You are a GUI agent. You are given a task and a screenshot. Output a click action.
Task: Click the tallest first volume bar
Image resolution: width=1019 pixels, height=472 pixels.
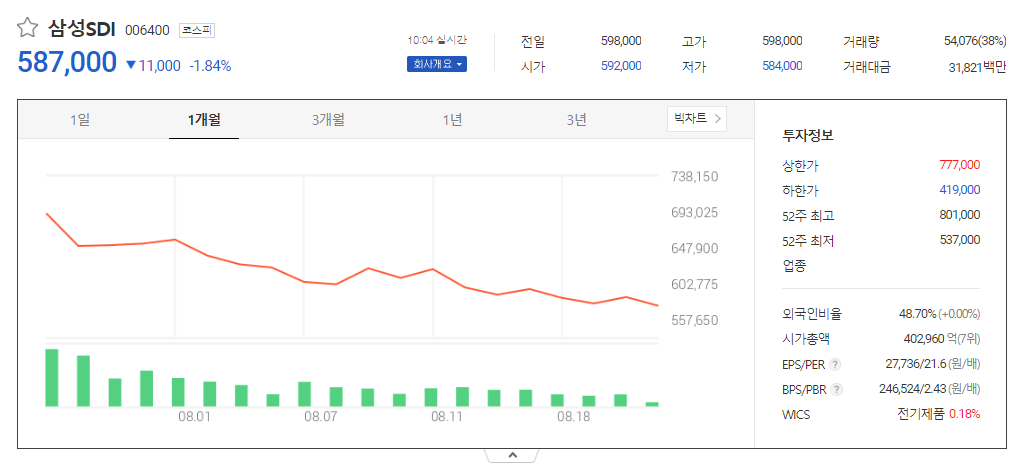[x=52, y=378]
